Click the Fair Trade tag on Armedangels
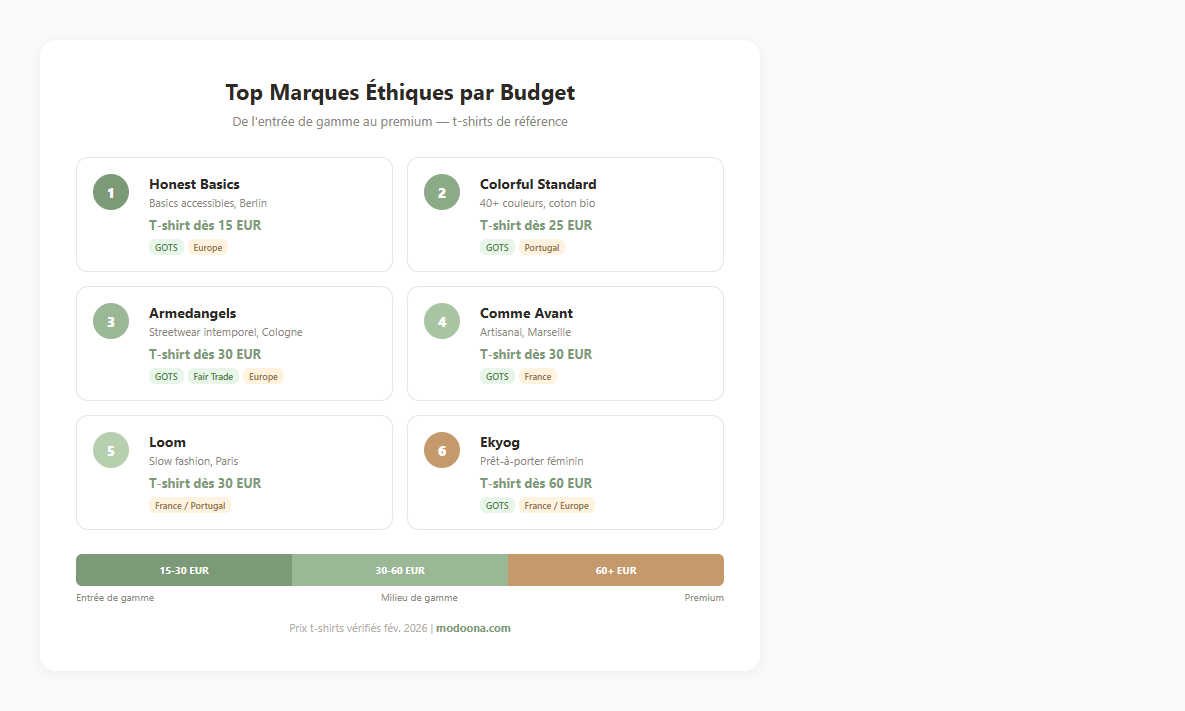This screenshot has width=1185, height=711. point(213,377)
